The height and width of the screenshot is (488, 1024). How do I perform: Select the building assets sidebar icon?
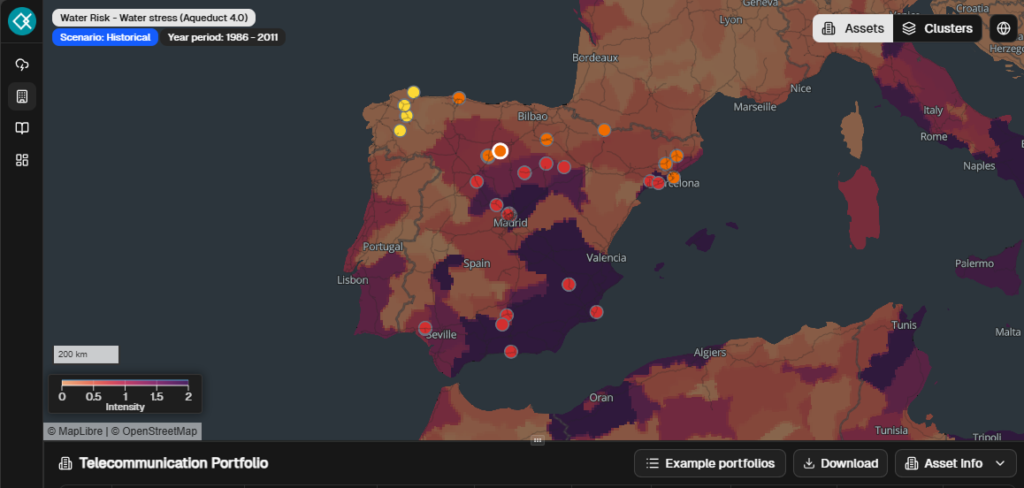click(21, 97)
